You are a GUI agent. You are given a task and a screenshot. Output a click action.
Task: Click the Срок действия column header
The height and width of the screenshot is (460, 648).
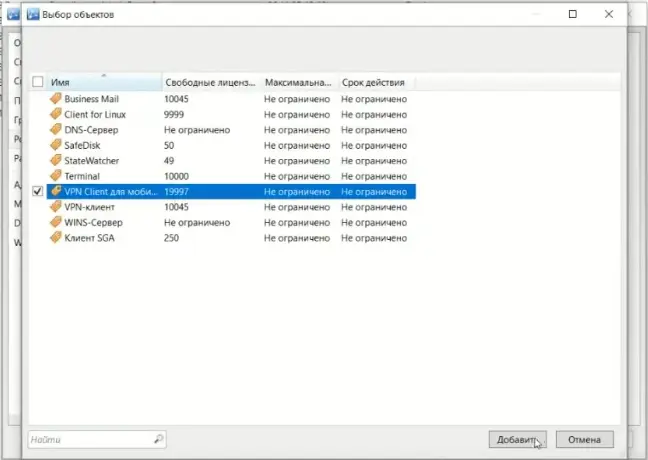coord(376,82)
